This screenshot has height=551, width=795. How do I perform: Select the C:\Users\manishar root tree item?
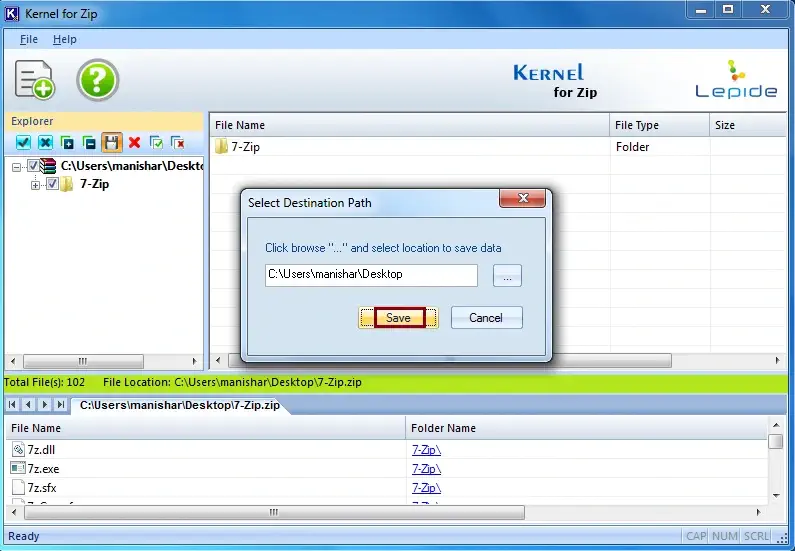[132, 166]
